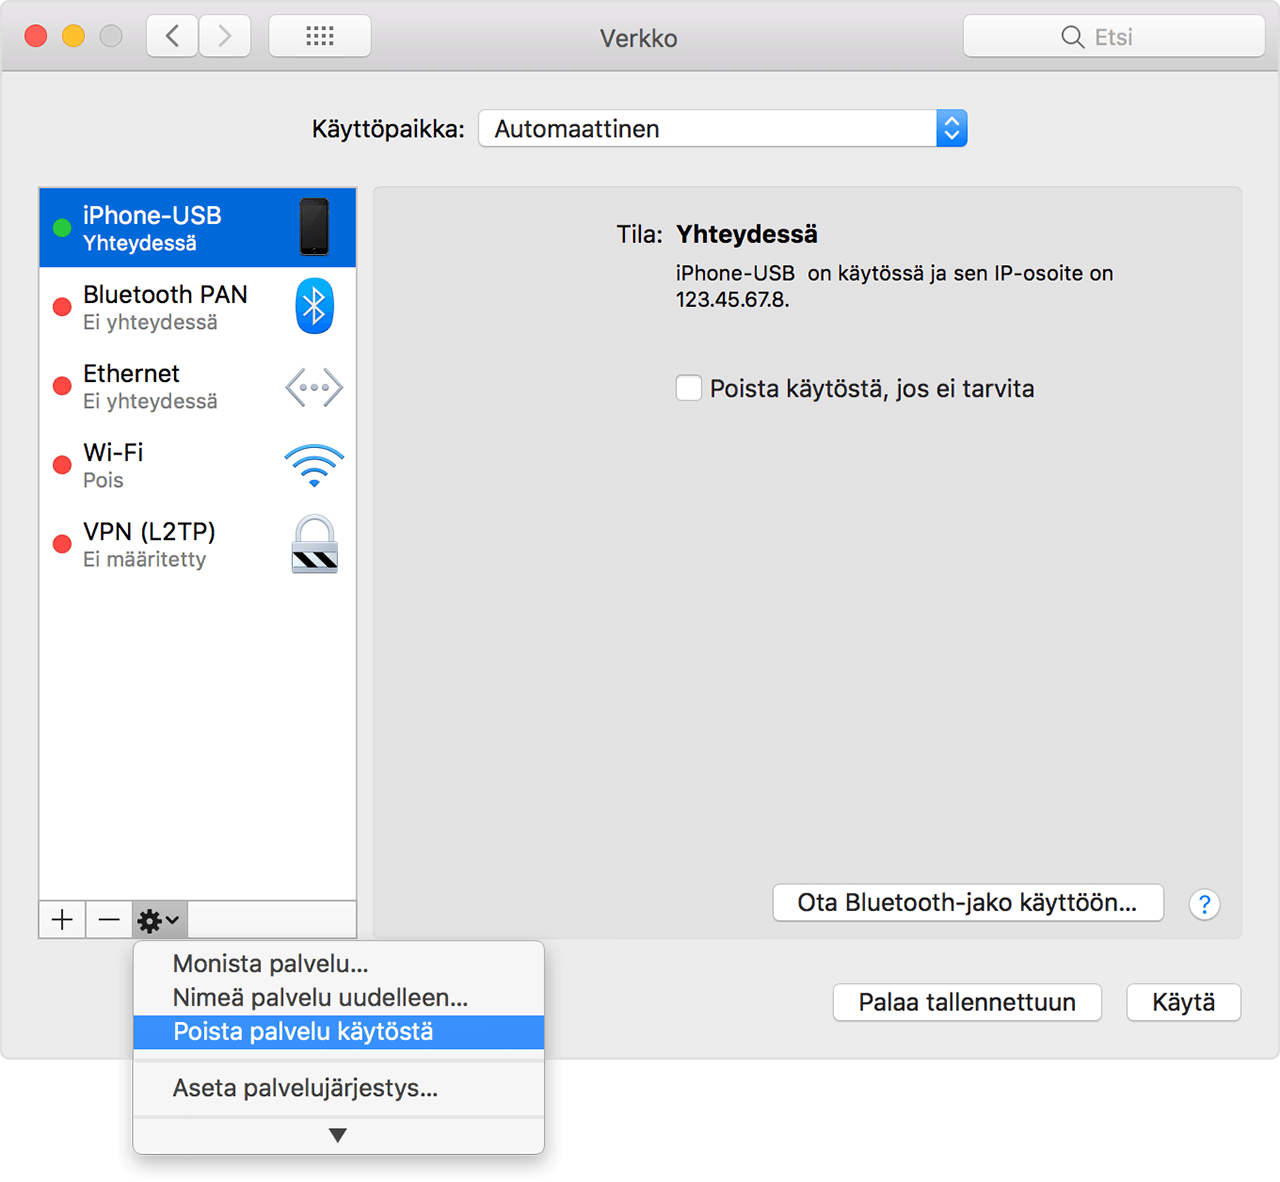Viewport: 1280px width, 1182px height.
Task: Minimize the window with yellow button
Action: (74, 37)
